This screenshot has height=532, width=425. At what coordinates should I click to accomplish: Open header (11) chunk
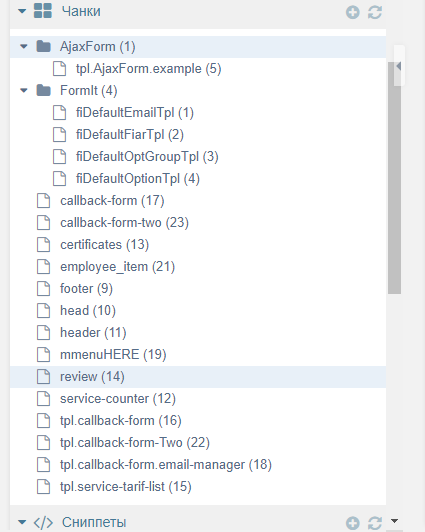point(93,332)
